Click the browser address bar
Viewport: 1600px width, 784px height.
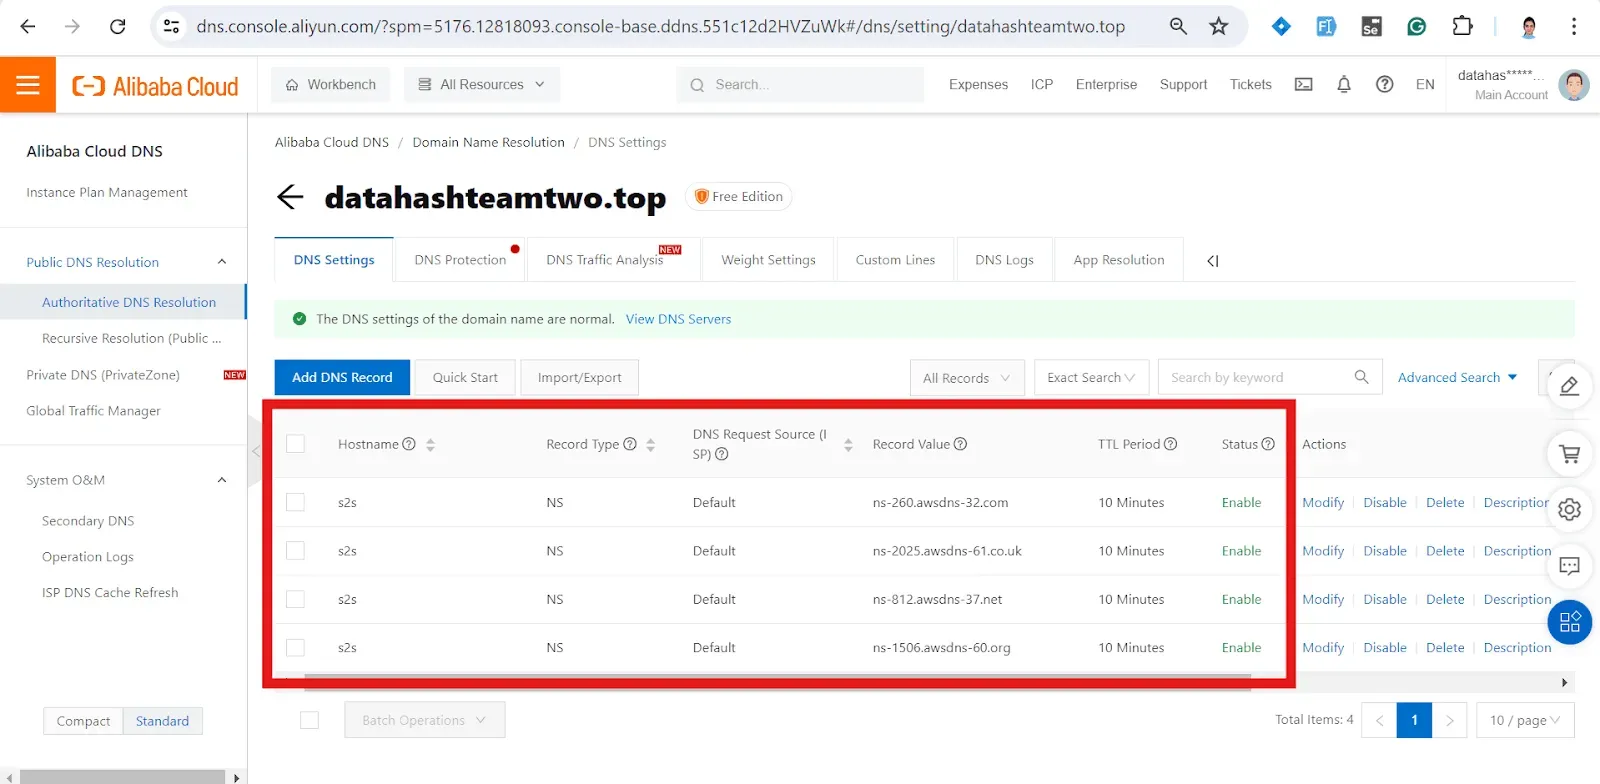click(660, 27)
